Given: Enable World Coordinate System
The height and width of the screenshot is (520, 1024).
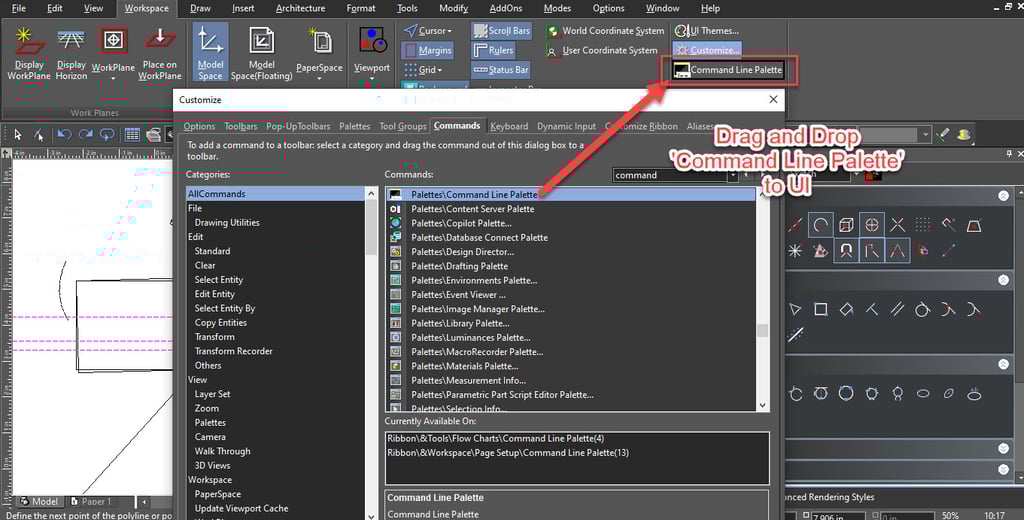Looking at the screenshot, I should pos(605,31).
